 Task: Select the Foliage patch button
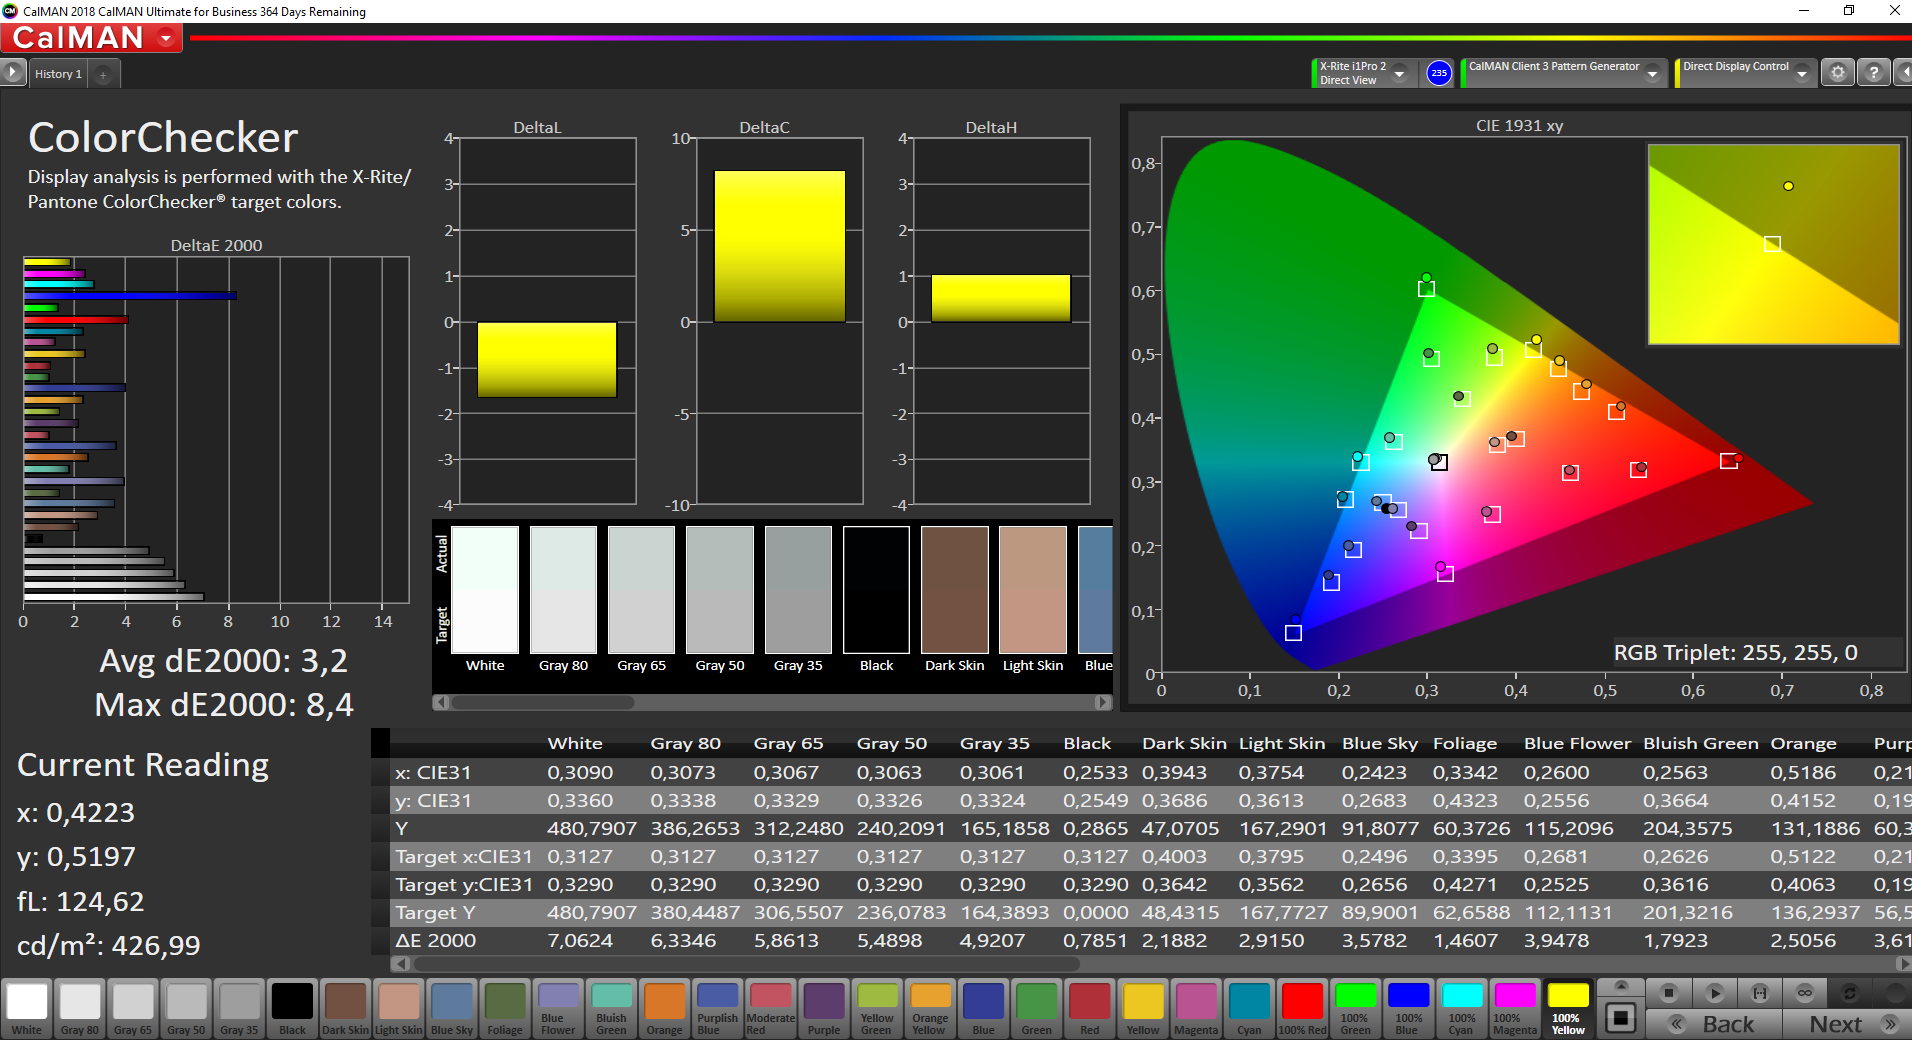(x=505, y=1008)
